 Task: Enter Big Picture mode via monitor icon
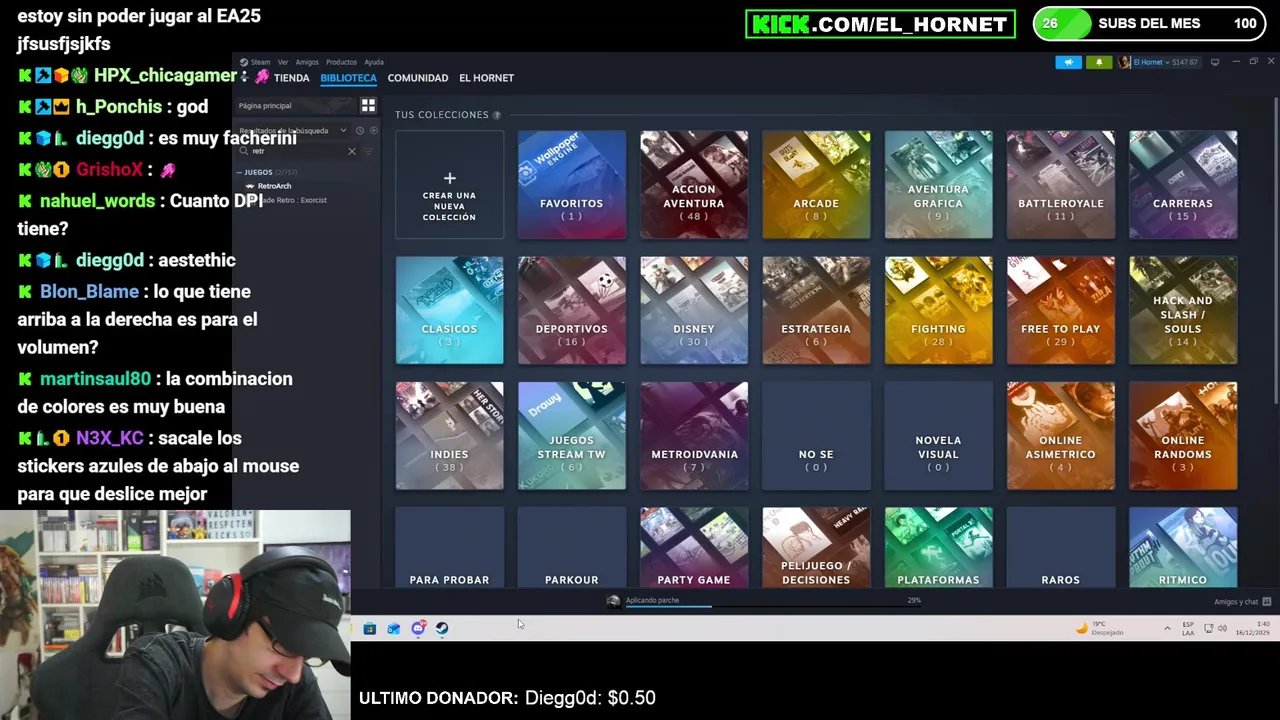pyautogui.click(x=1215, y=62)
